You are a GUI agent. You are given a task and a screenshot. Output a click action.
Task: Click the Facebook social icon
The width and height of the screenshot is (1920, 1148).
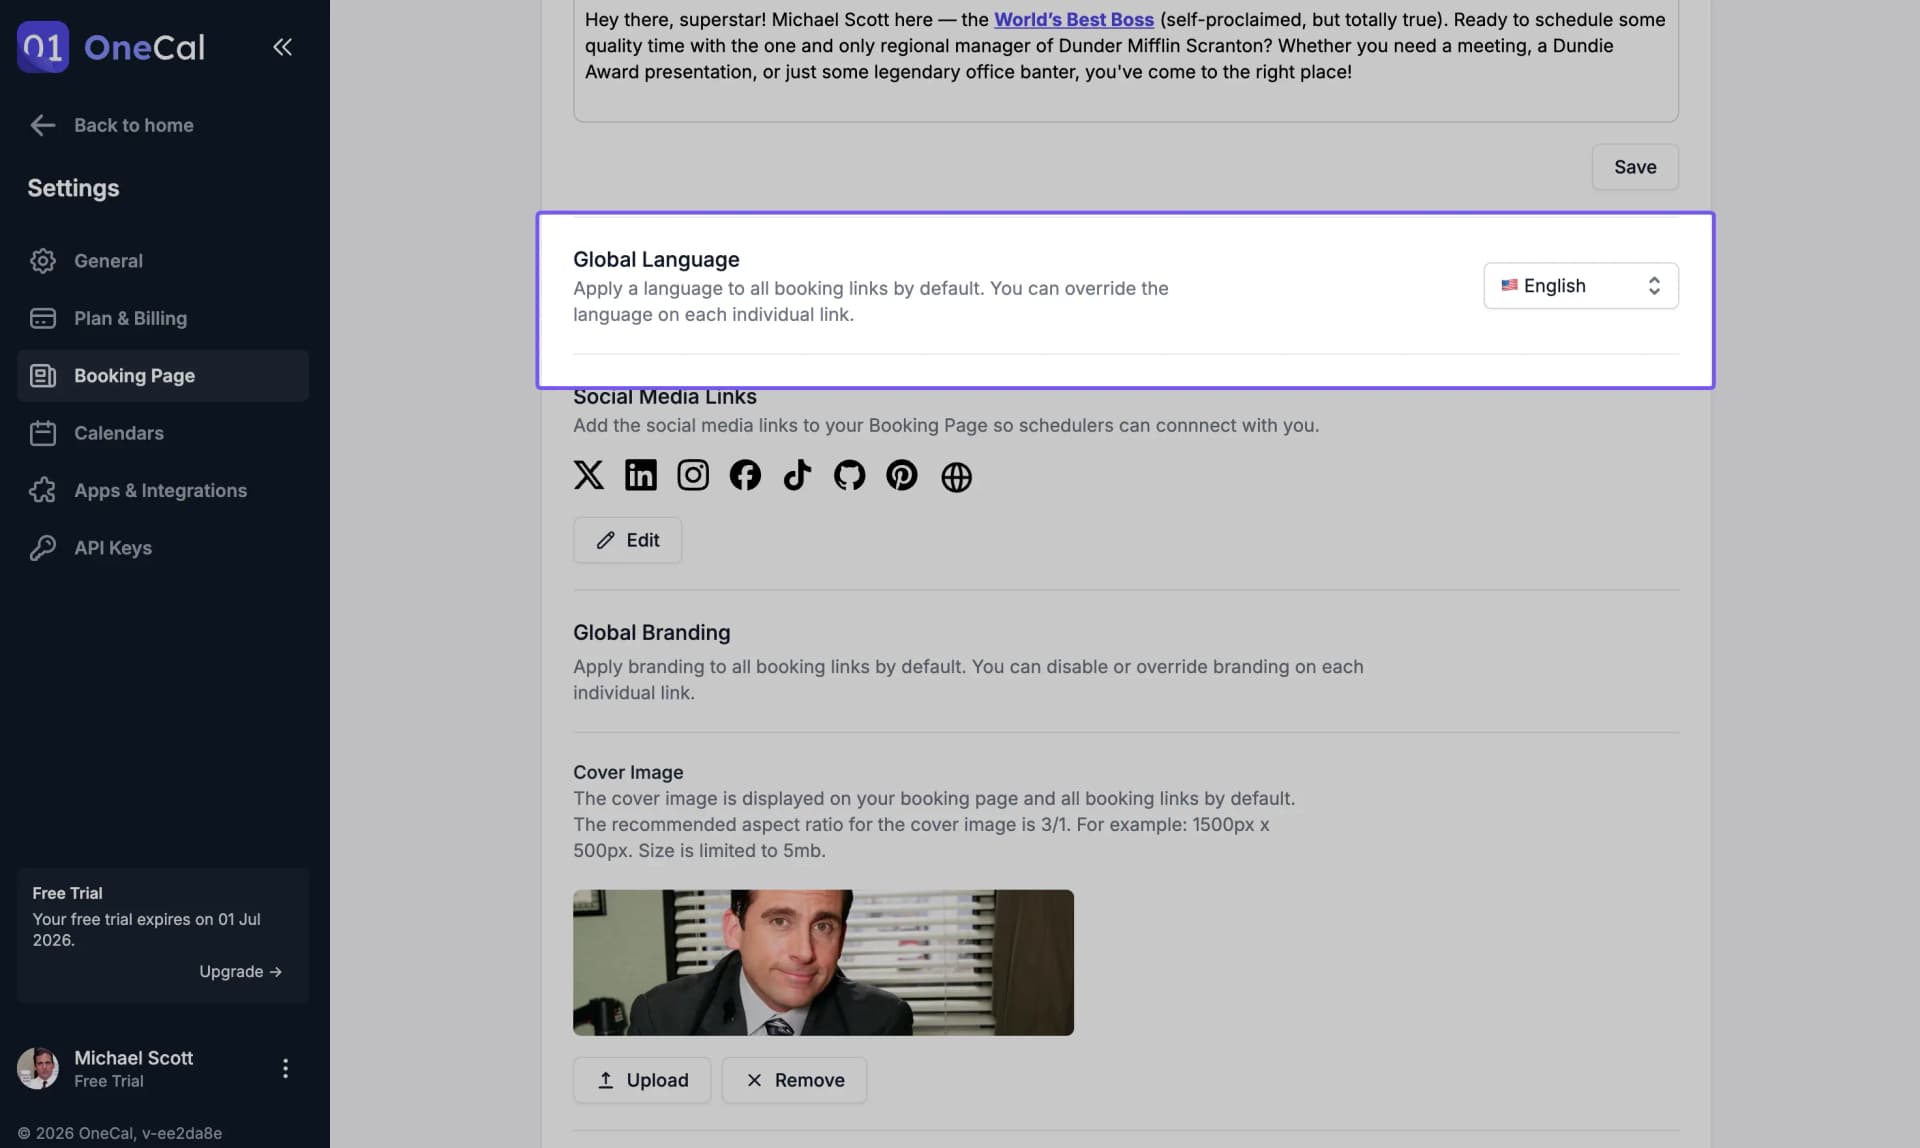click(x=744, y=475)
